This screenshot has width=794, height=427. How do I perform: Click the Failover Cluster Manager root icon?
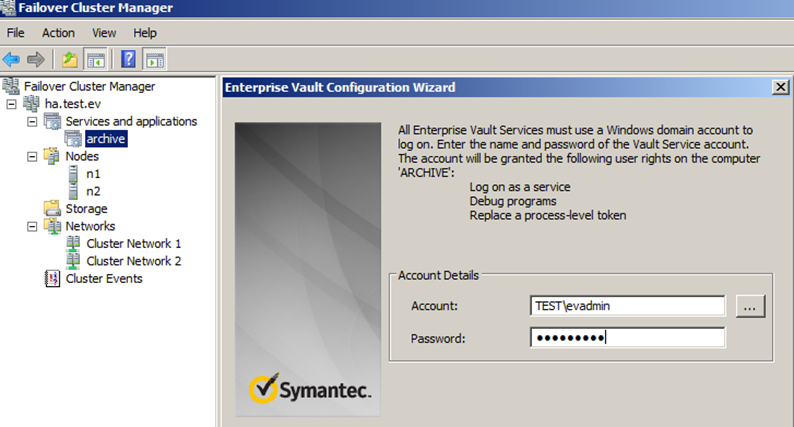pos(11,86)
